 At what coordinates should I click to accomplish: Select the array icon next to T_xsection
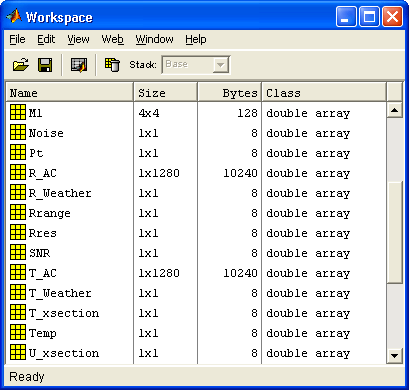tap(18, 312)
